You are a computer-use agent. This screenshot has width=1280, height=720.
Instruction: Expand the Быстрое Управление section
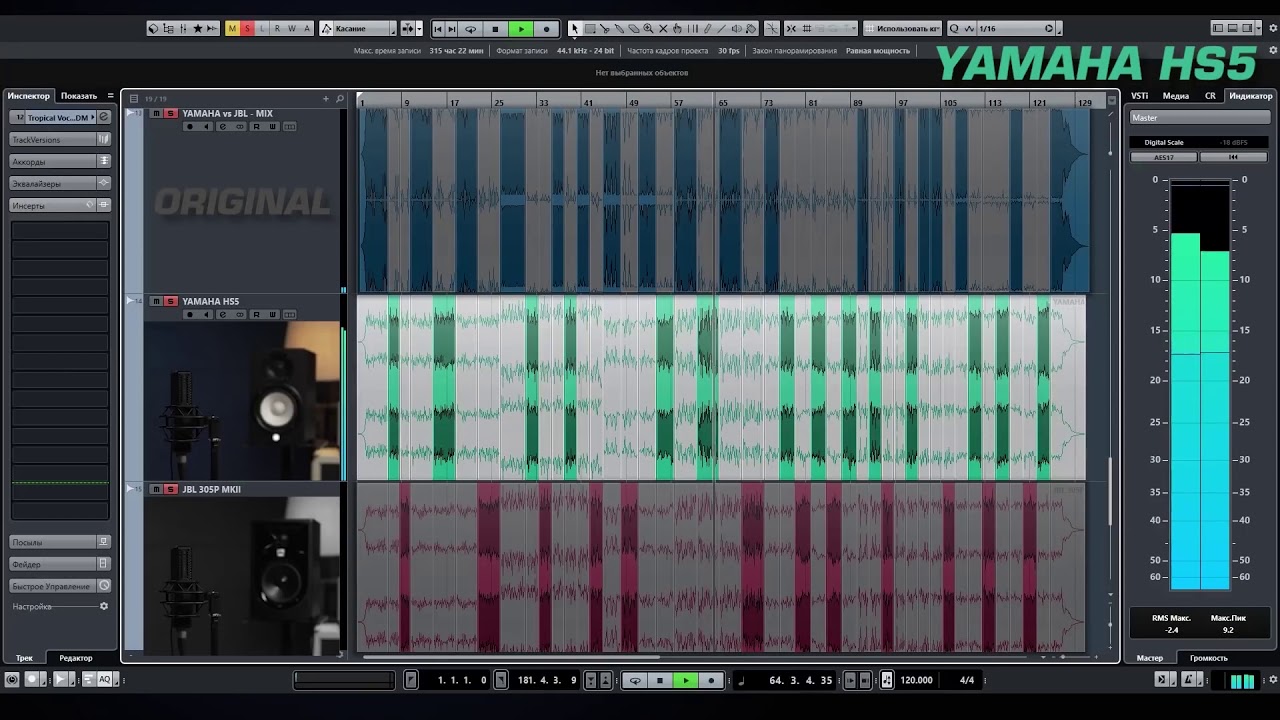(x=60, y=586)
